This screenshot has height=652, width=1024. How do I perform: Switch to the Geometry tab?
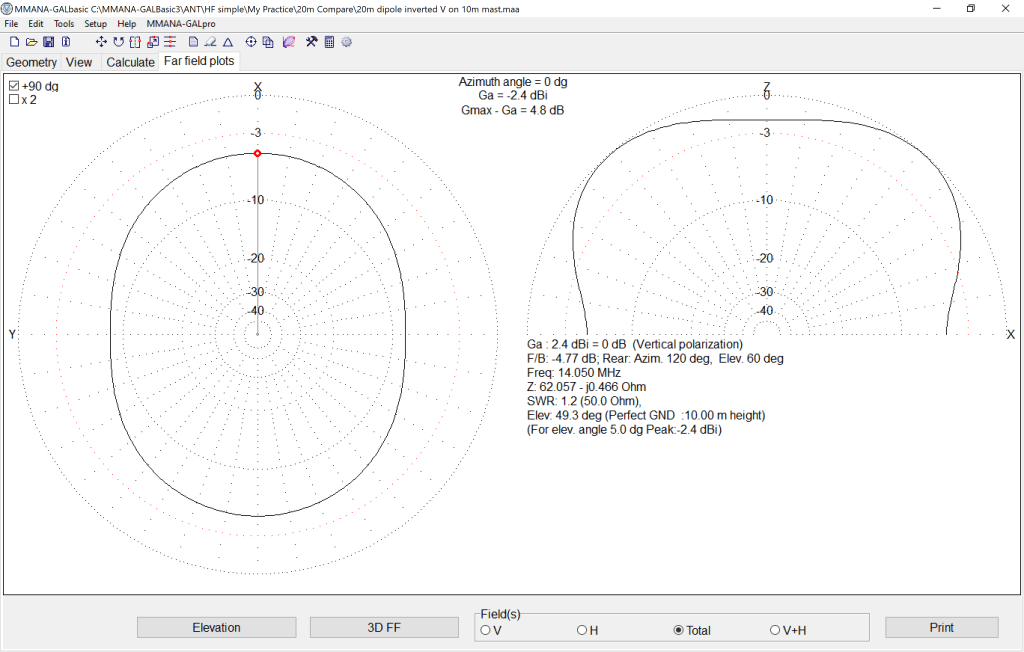32,62
